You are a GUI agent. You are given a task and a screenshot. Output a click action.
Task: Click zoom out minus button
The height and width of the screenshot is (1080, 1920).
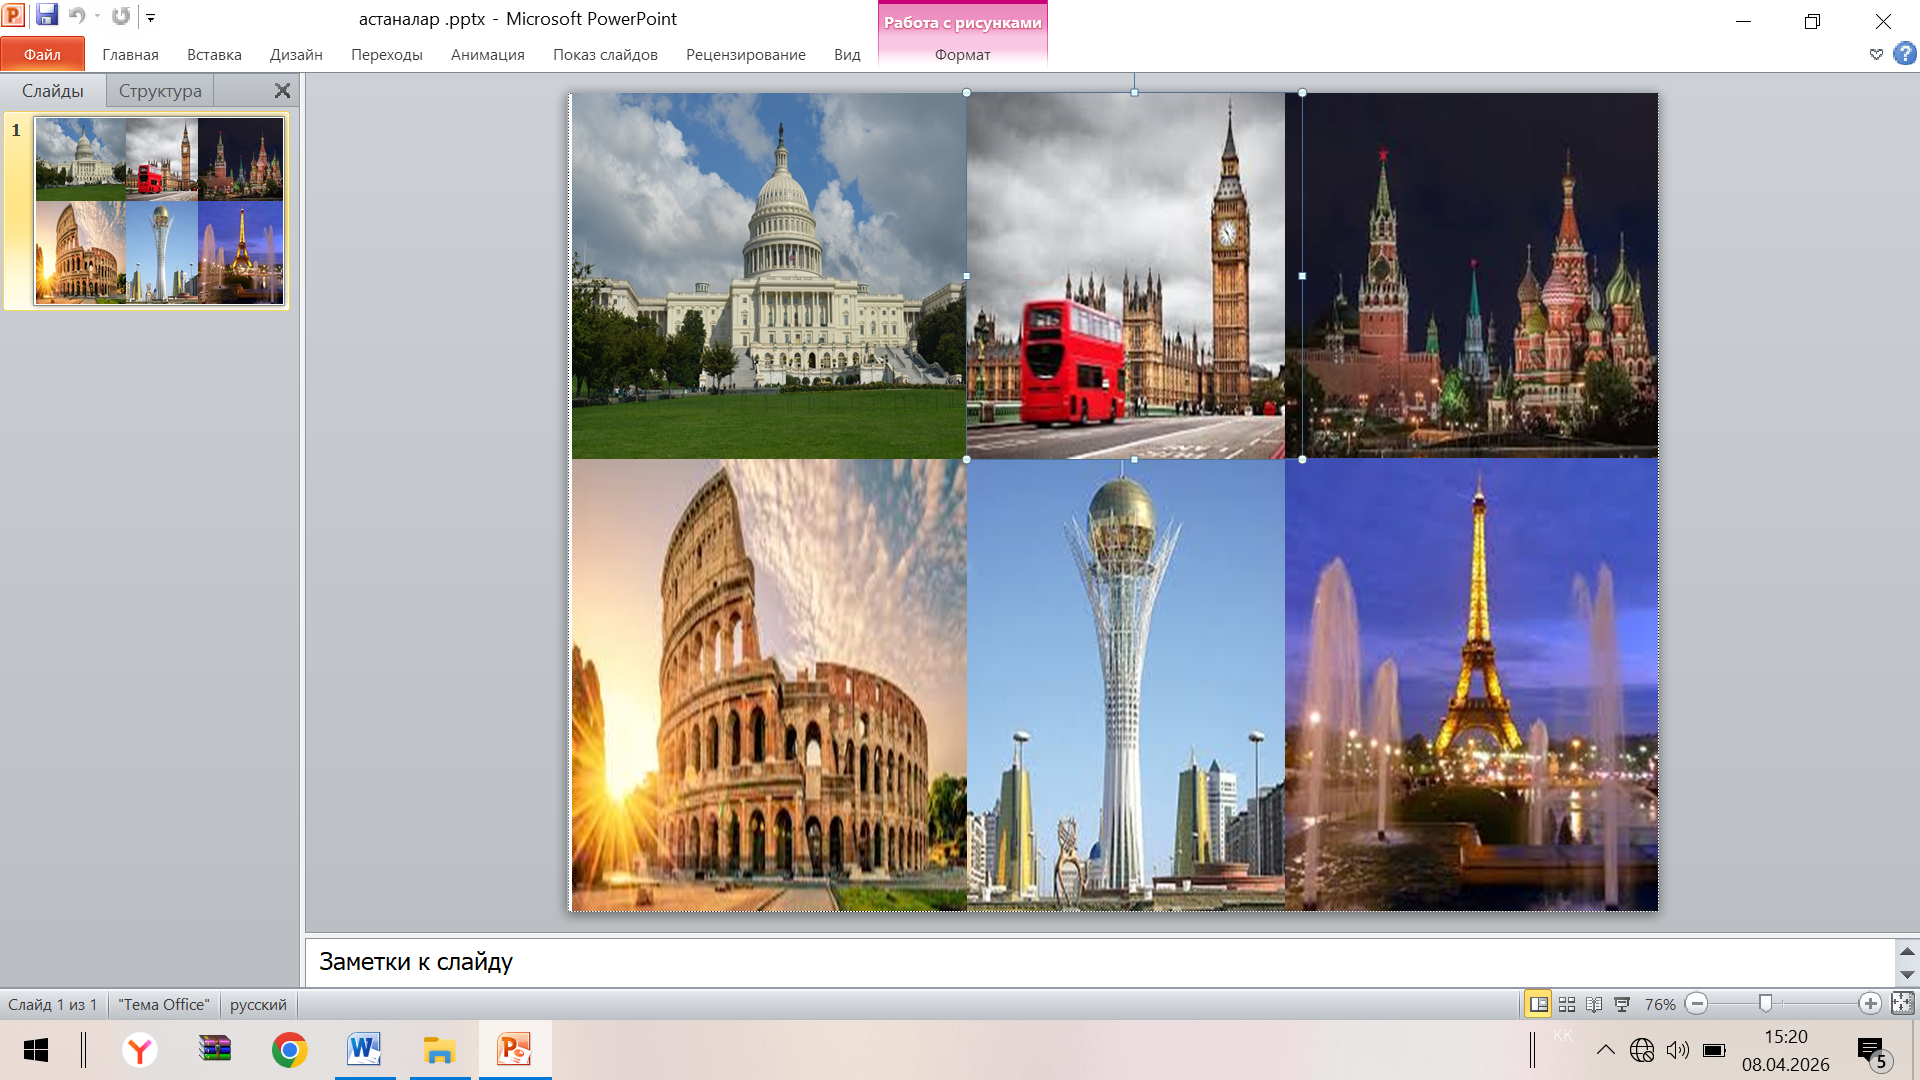coord(1696,1004)
